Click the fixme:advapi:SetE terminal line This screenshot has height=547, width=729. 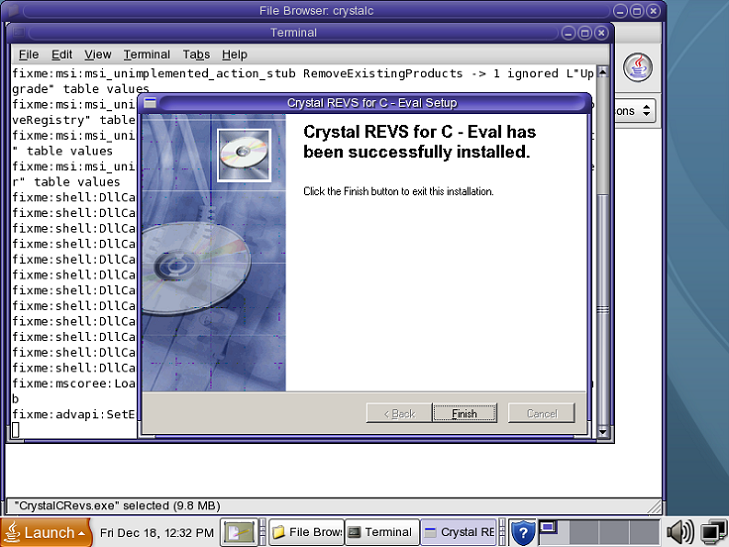point(73,414)
